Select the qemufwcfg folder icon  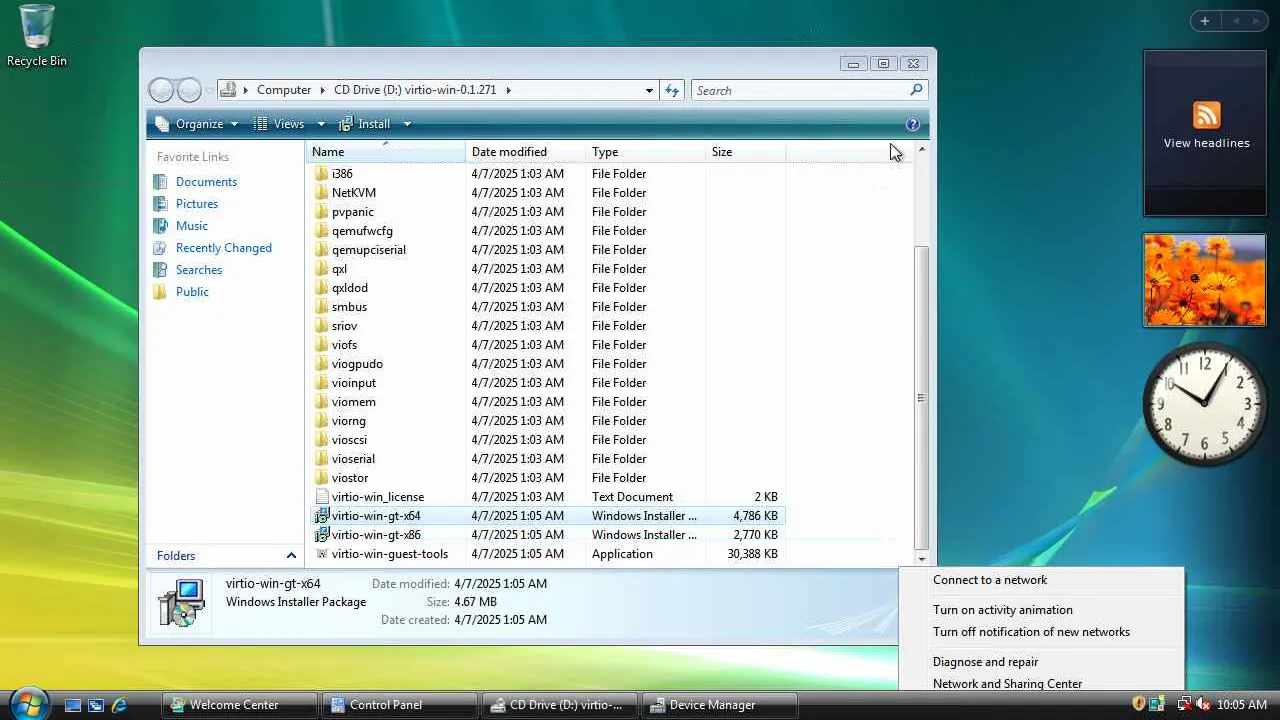pos(321,231)
